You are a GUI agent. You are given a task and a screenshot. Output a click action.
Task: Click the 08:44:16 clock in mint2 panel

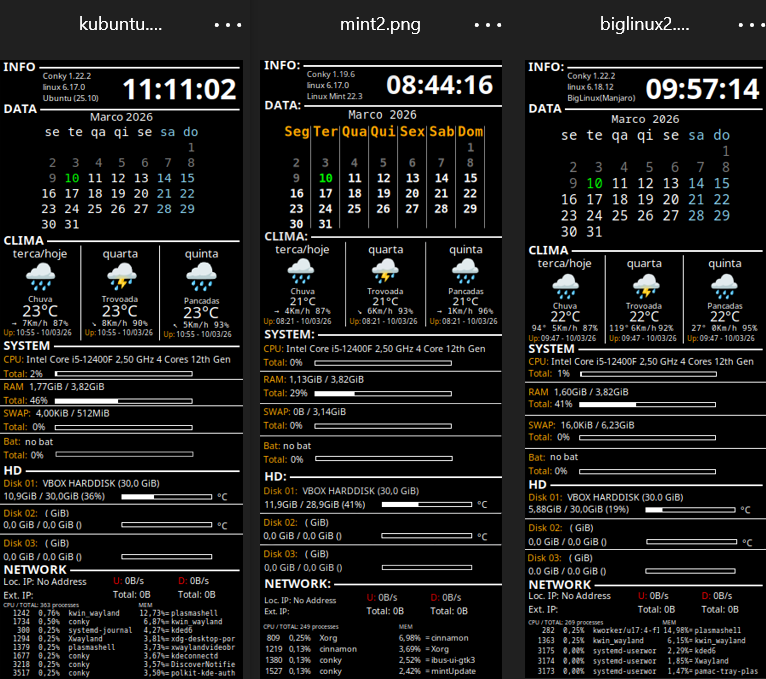[440, 85]
